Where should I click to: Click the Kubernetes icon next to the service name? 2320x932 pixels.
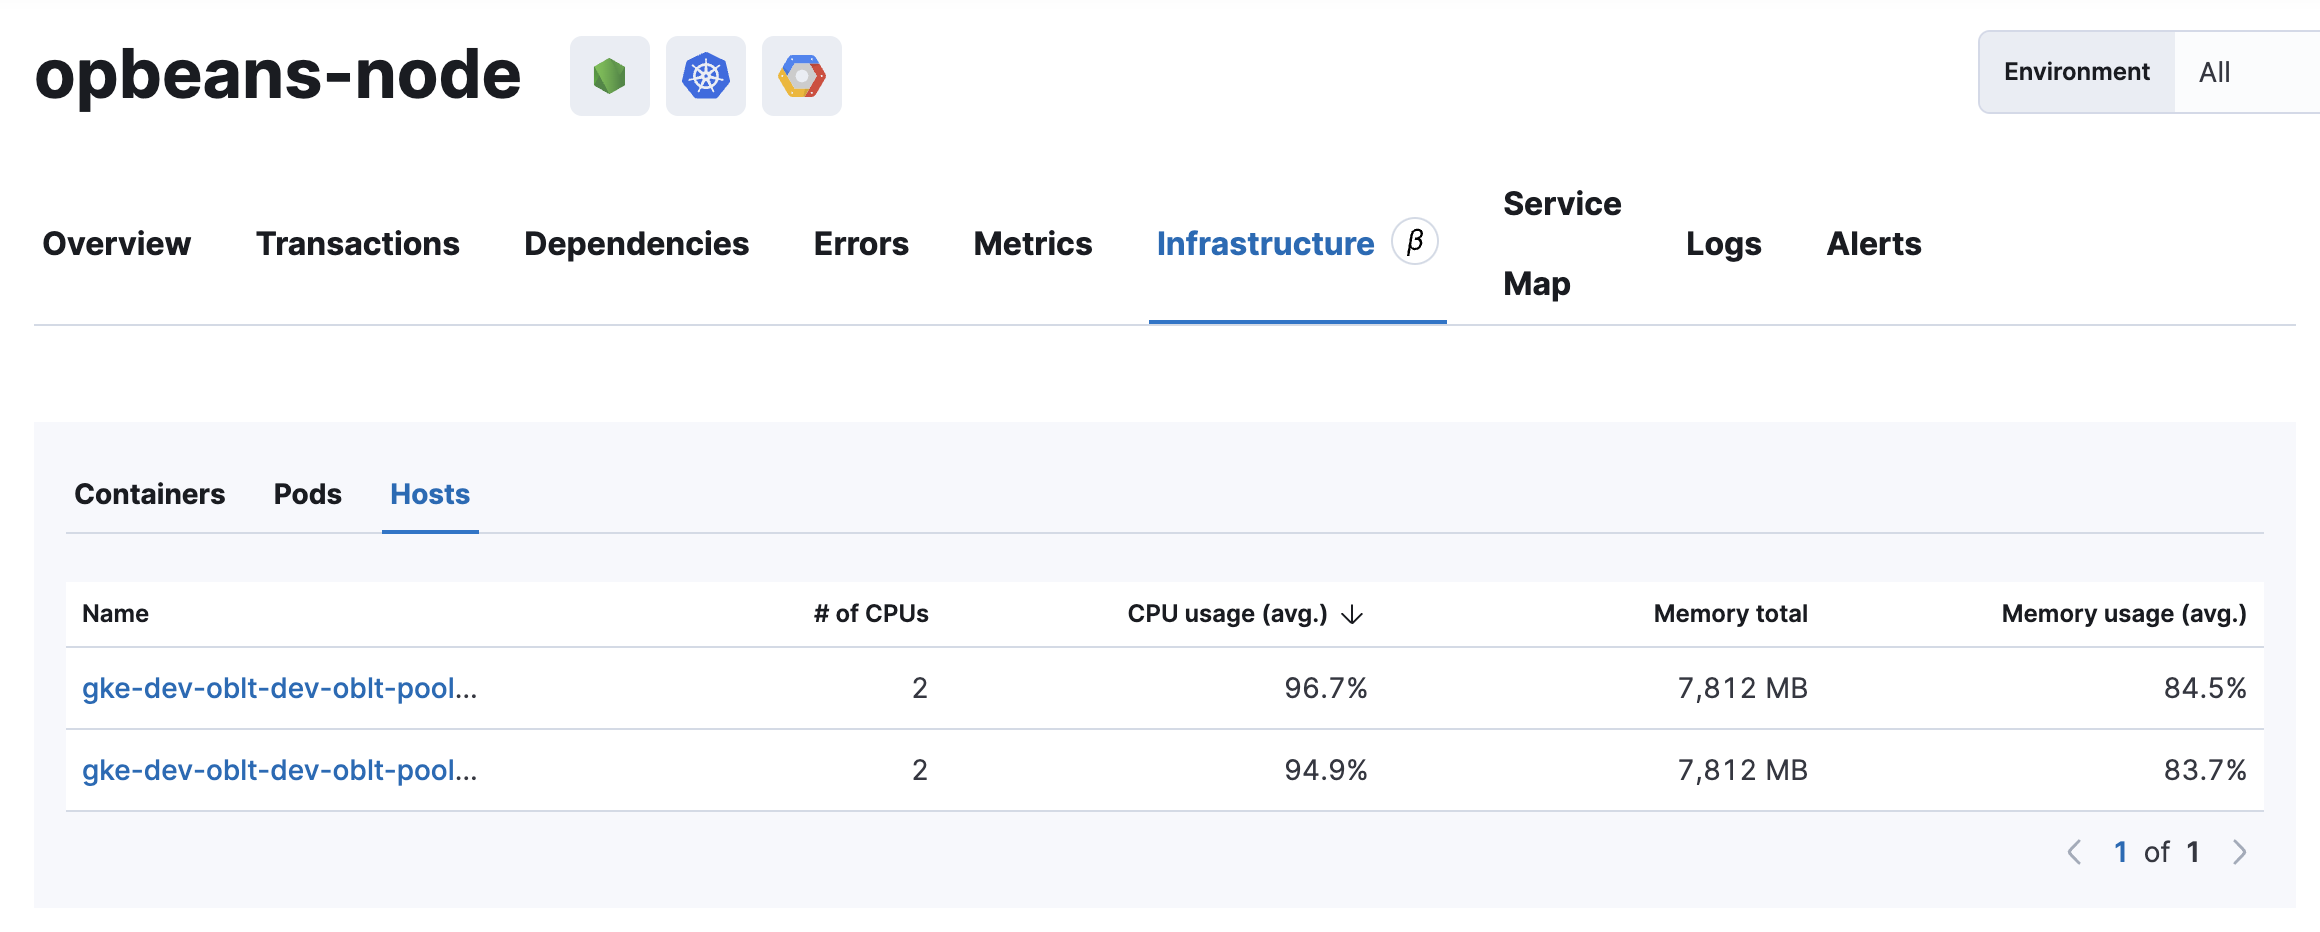pos(705,75)
